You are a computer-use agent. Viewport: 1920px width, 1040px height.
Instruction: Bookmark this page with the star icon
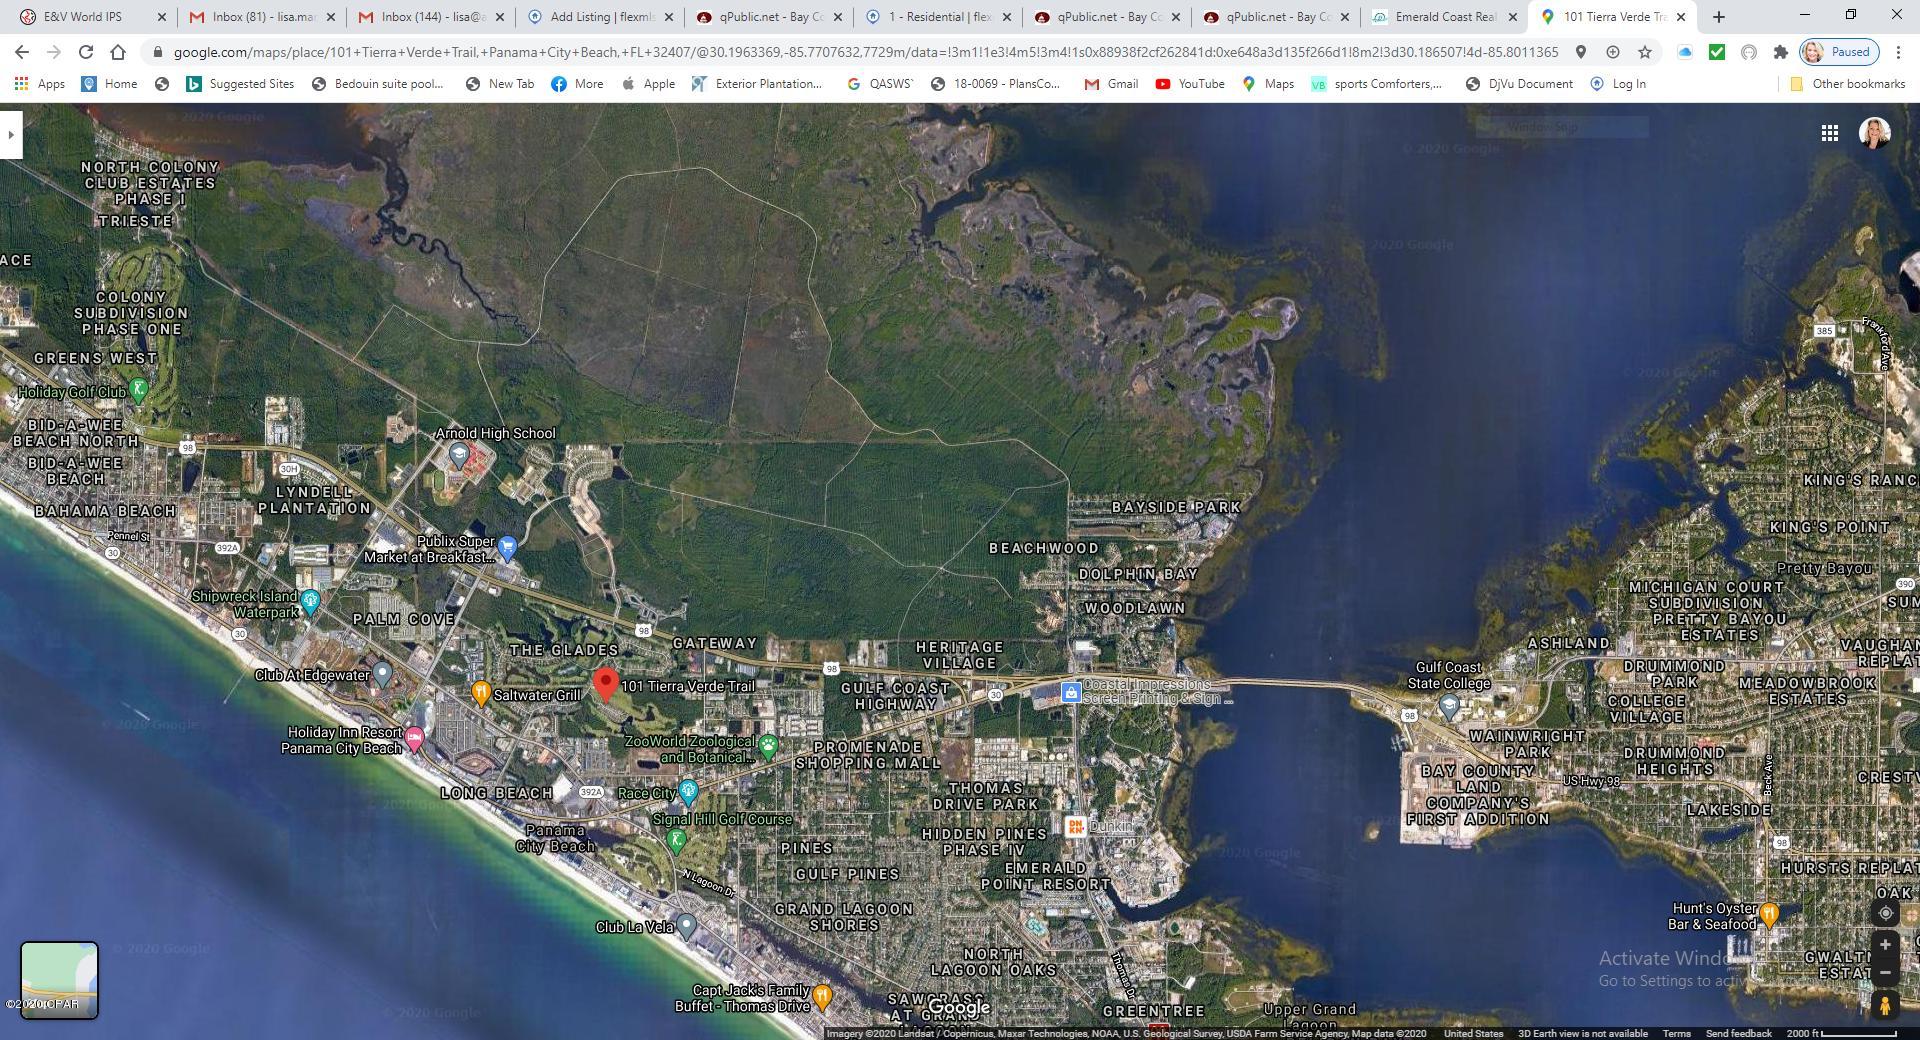pyautogui.click(x=1645, y=52)
